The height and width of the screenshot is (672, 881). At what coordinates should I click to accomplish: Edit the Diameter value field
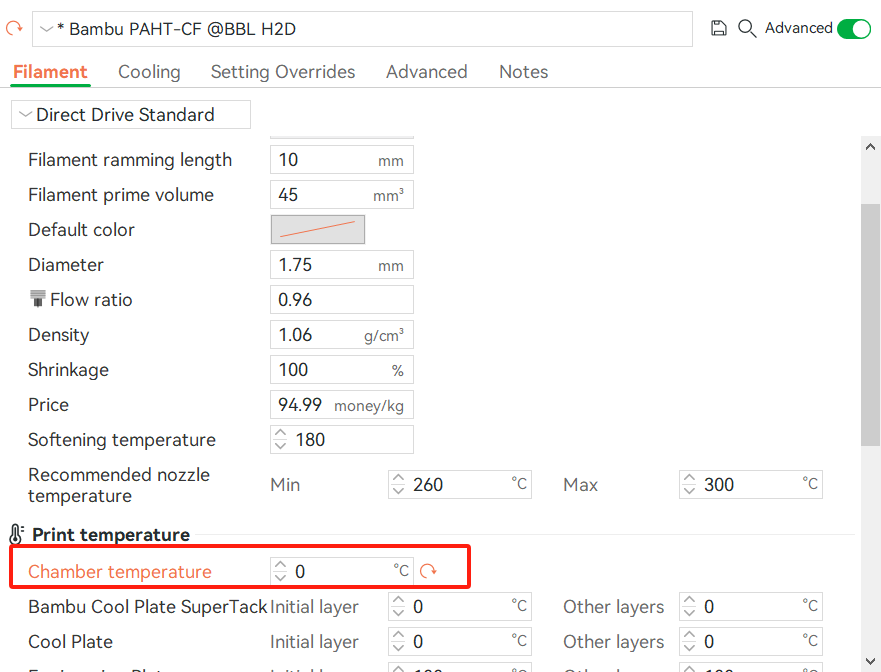point(342,265)
